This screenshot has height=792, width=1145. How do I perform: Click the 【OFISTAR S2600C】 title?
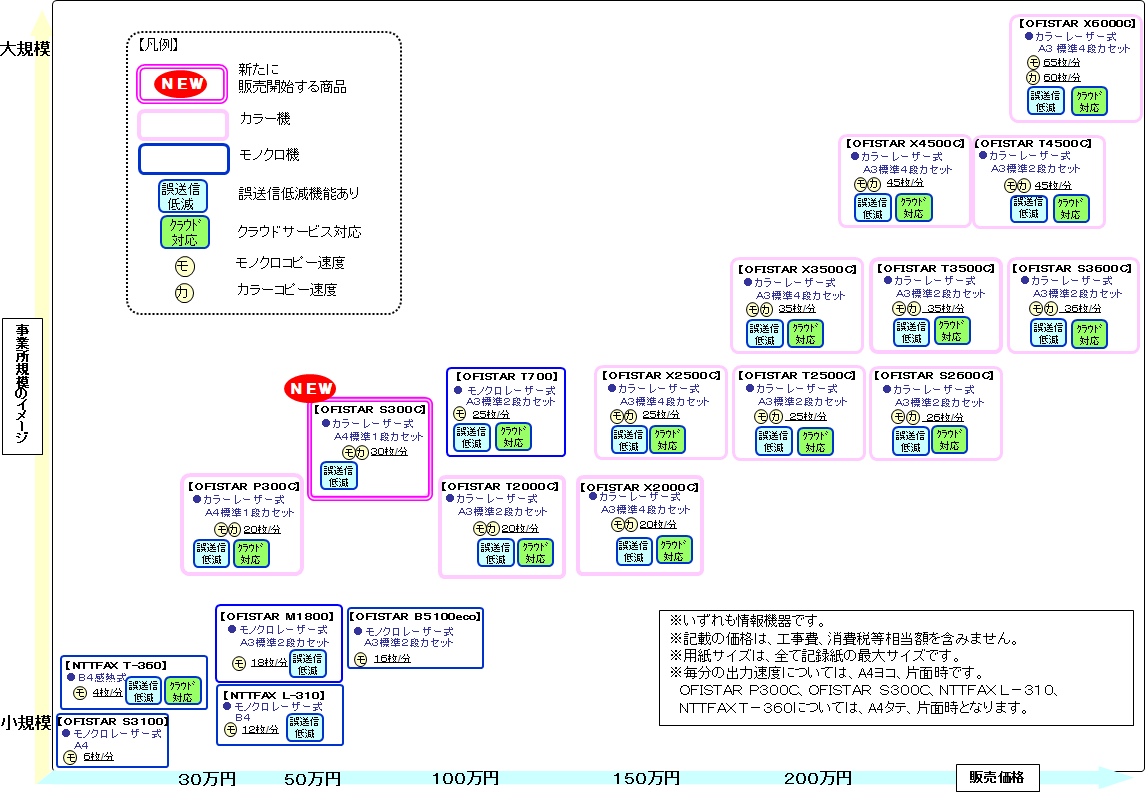click(x=934, y=375)
